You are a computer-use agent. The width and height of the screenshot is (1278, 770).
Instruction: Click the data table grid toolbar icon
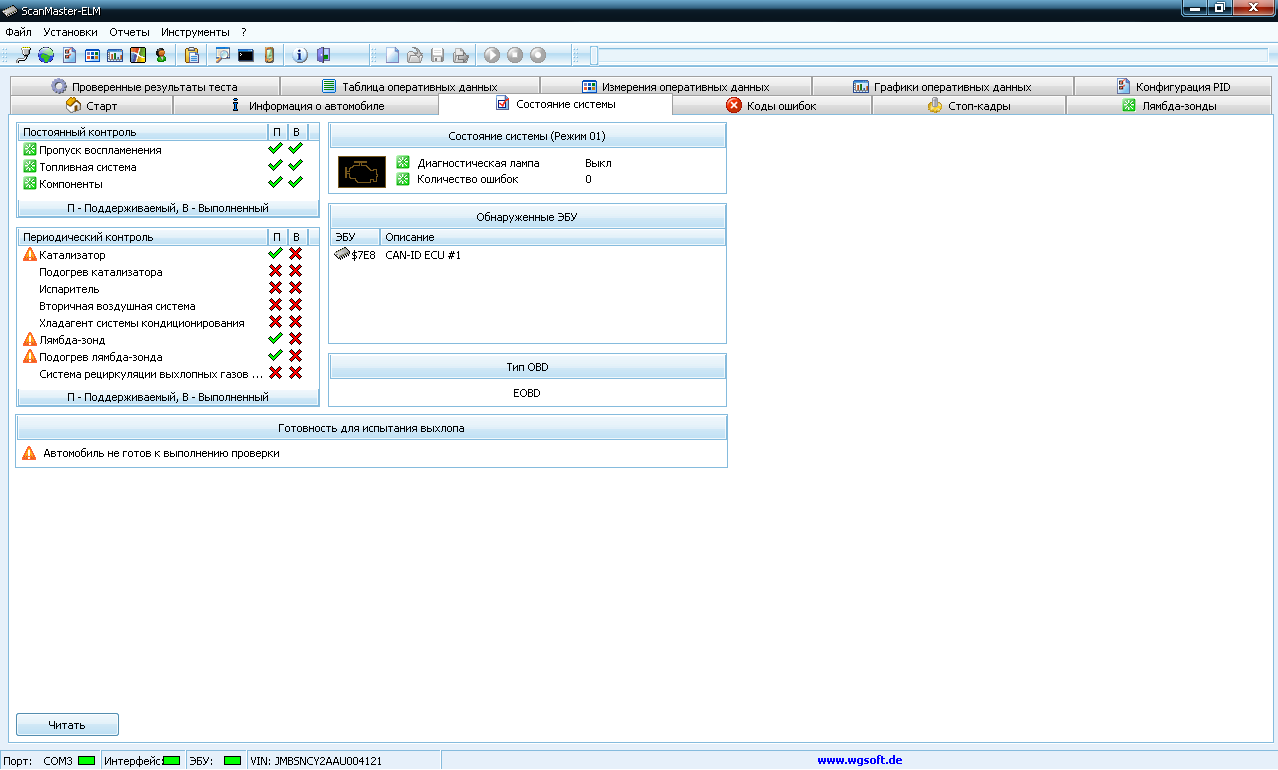click(x=92, y=55)
